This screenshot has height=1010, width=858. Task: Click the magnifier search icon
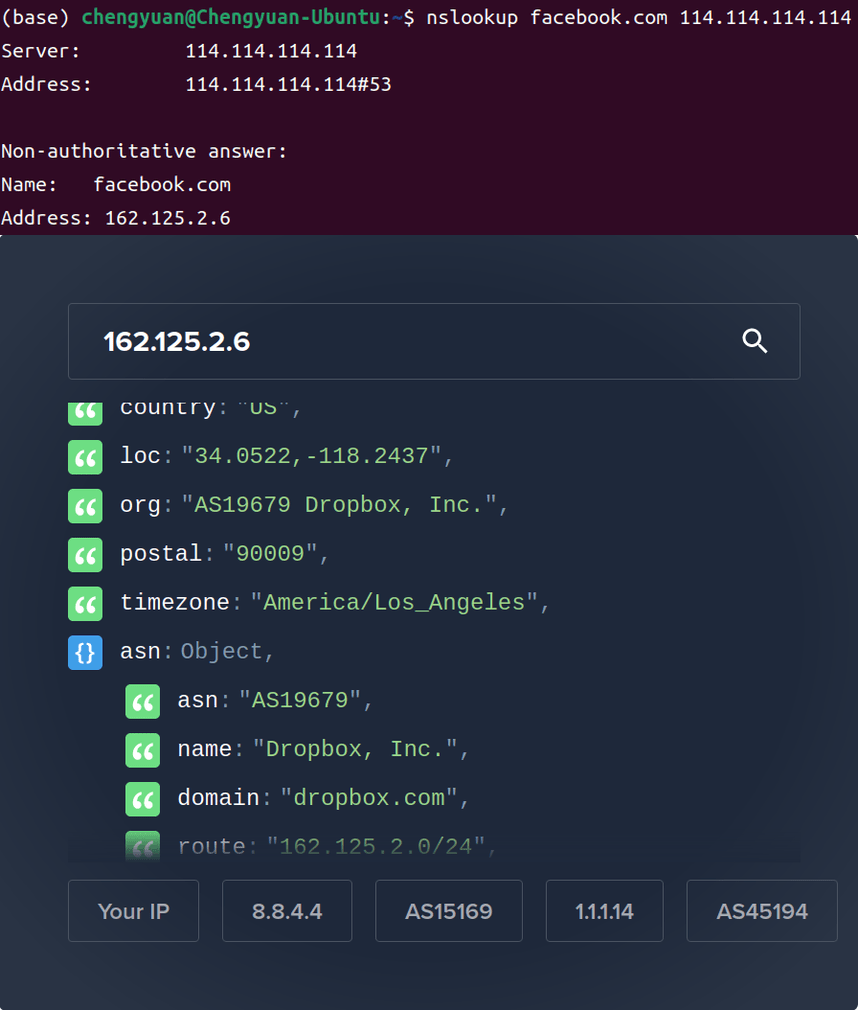click(x=754, y=341)
